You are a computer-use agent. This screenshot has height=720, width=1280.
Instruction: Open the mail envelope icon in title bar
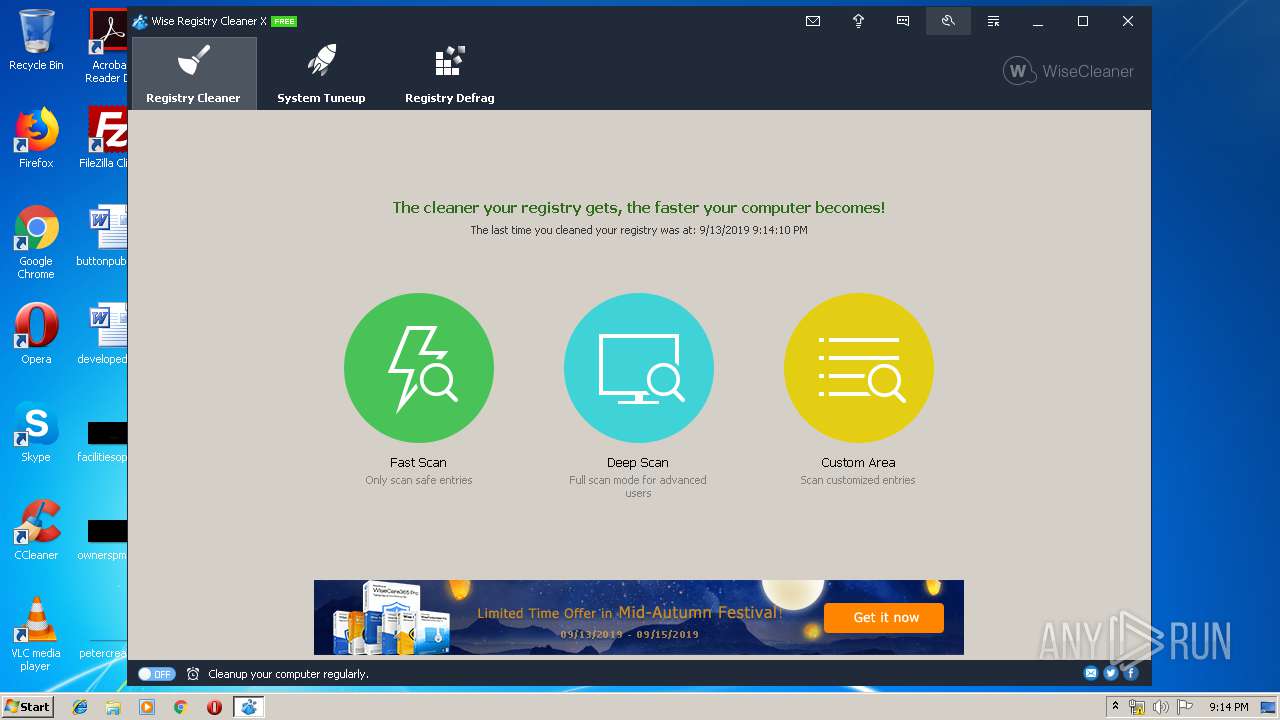(813, 21)
